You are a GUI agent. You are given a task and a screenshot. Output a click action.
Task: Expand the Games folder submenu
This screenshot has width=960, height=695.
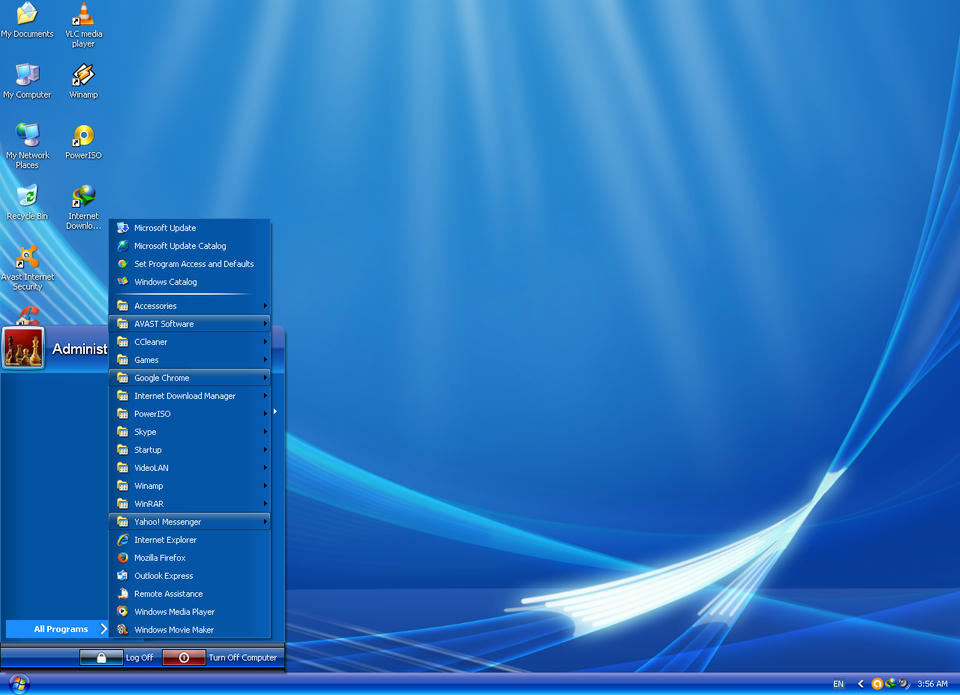(x=190, y=359)
